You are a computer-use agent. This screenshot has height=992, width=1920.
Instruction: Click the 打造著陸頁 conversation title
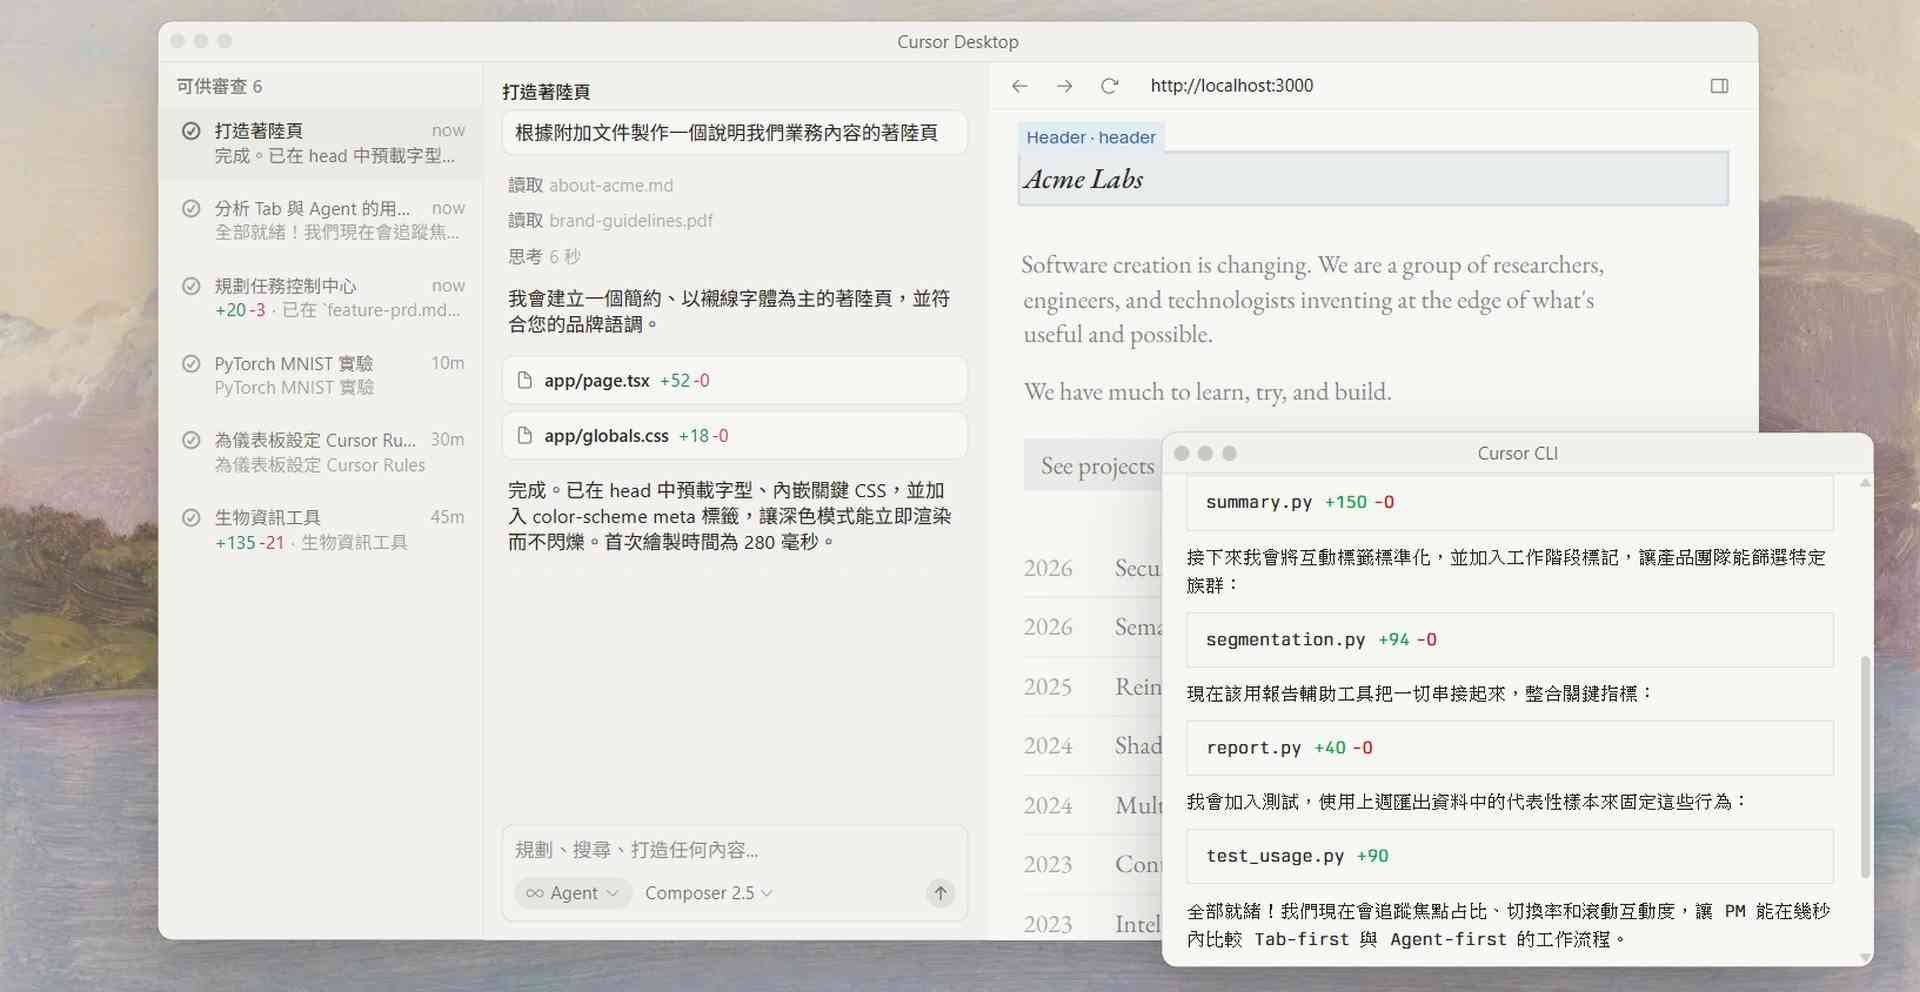546,92
